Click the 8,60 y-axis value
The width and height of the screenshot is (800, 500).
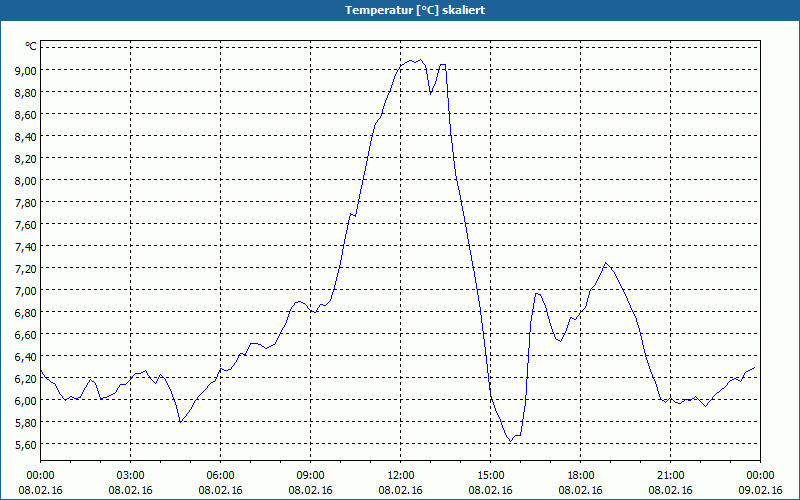point(26,115)
